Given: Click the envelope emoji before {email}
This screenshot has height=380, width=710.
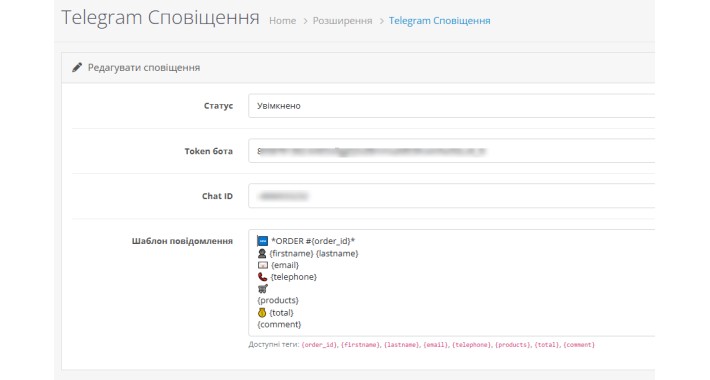Looking at the screenshot, I should point(263,265).
